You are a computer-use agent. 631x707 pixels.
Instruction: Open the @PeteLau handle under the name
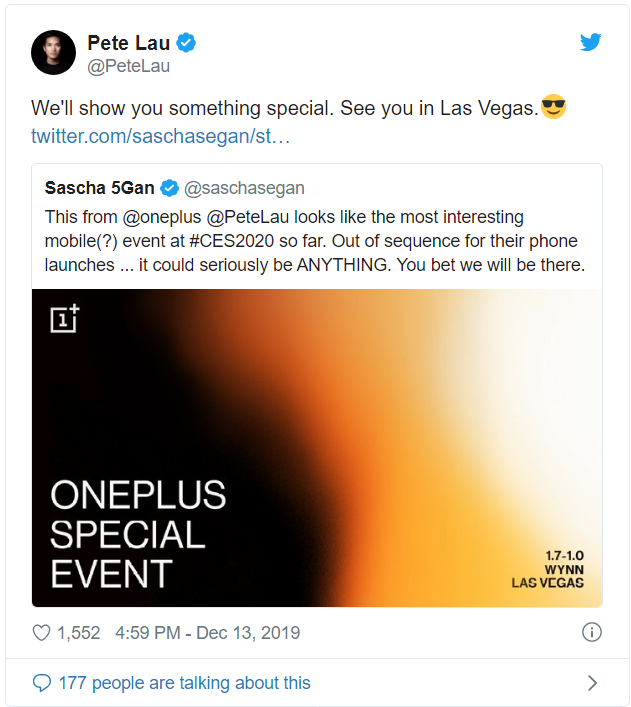(129, 66)
